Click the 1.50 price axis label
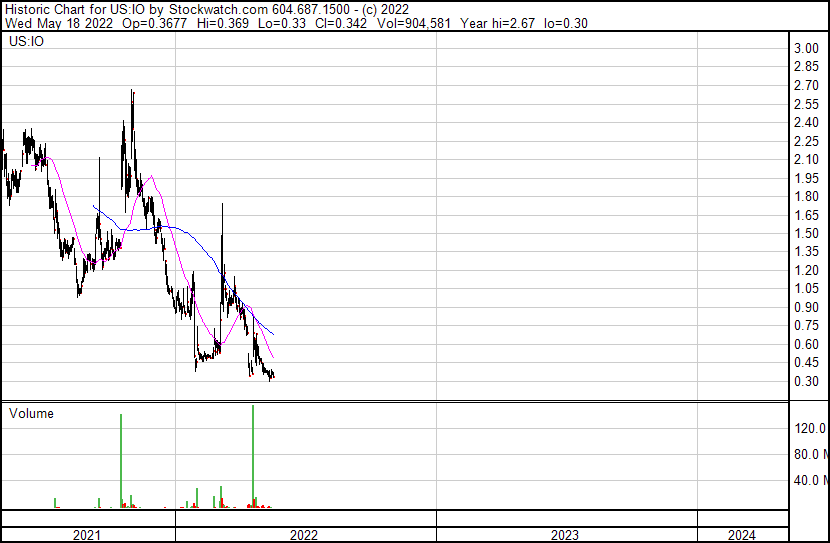830x543 pixels. tap(807, 233)
